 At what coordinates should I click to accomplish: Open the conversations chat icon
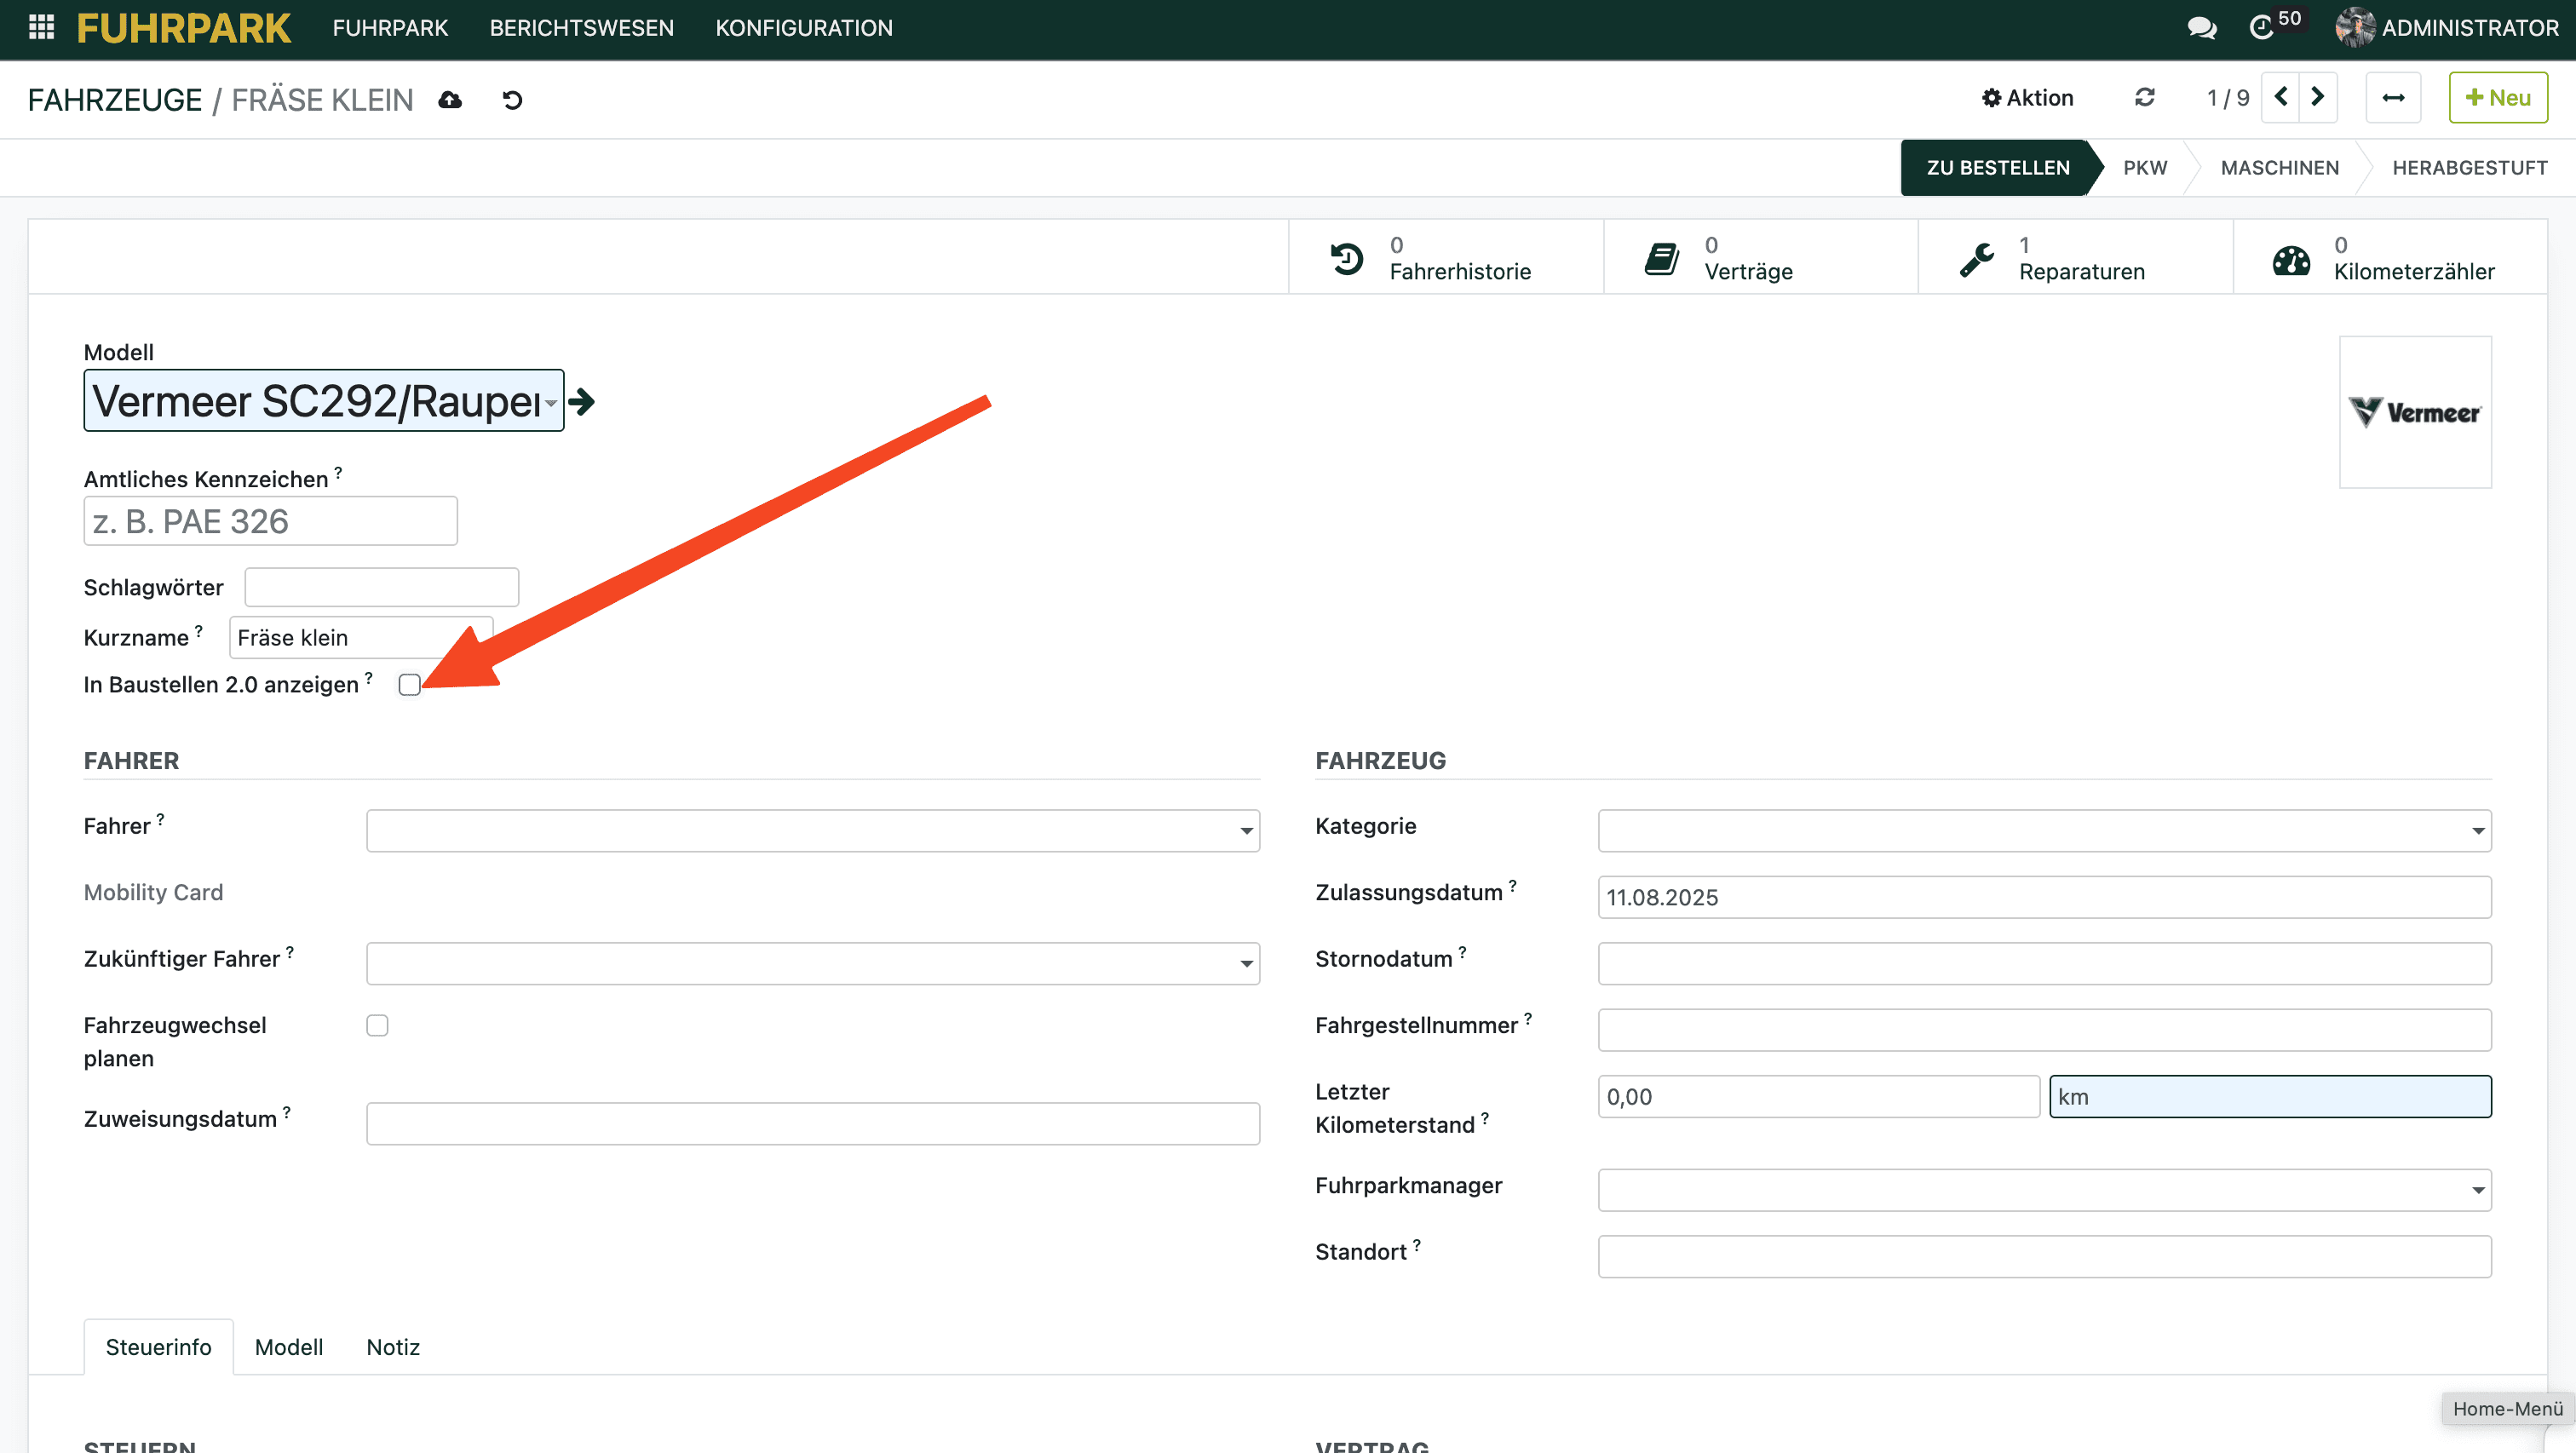pos(2201,27)
